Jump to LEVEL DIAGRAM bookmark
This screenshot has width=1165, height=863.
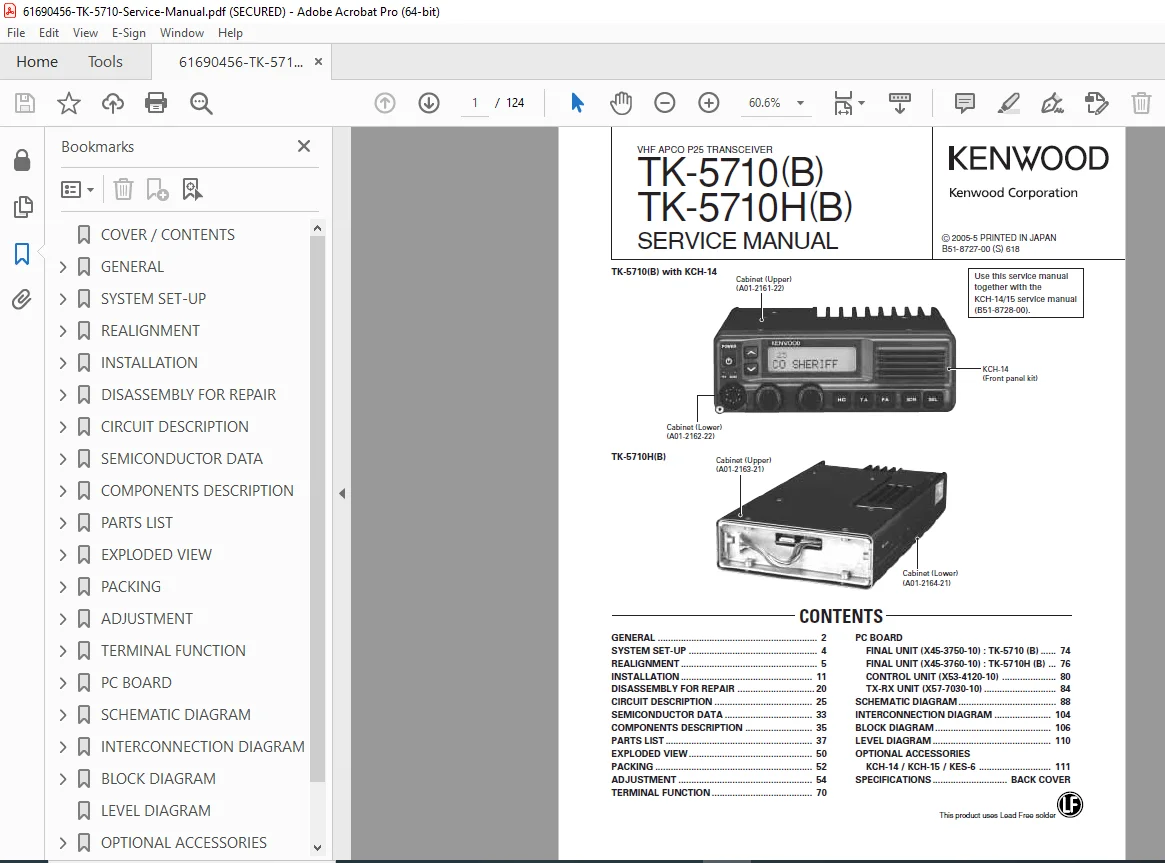156,811
